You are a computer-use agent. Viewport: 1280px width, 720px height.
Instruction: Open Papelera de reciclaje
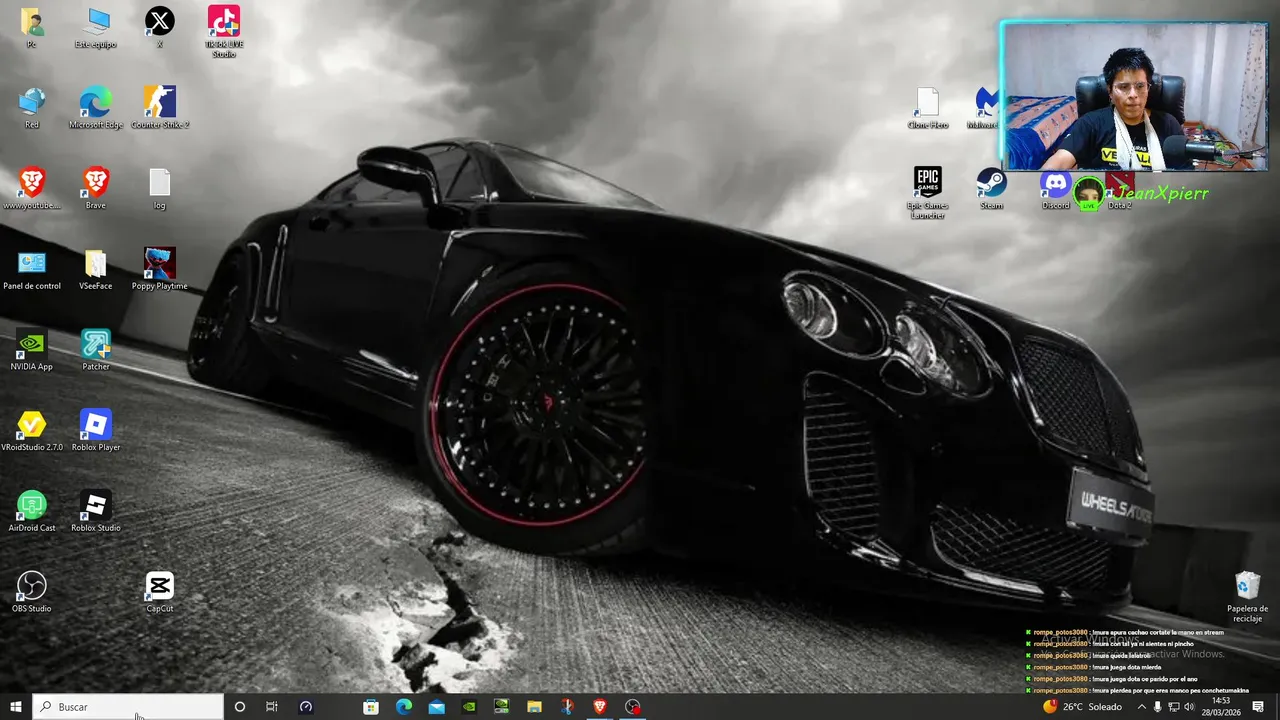pos(1248,597)
